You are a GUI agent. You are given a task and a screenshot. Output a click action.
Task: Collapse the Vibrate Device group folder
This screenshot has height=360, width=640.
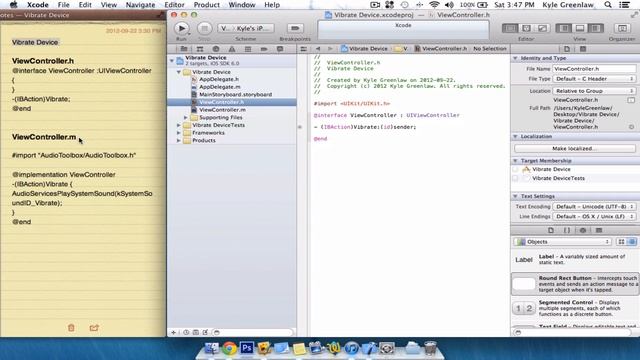(x=179, y=72)
